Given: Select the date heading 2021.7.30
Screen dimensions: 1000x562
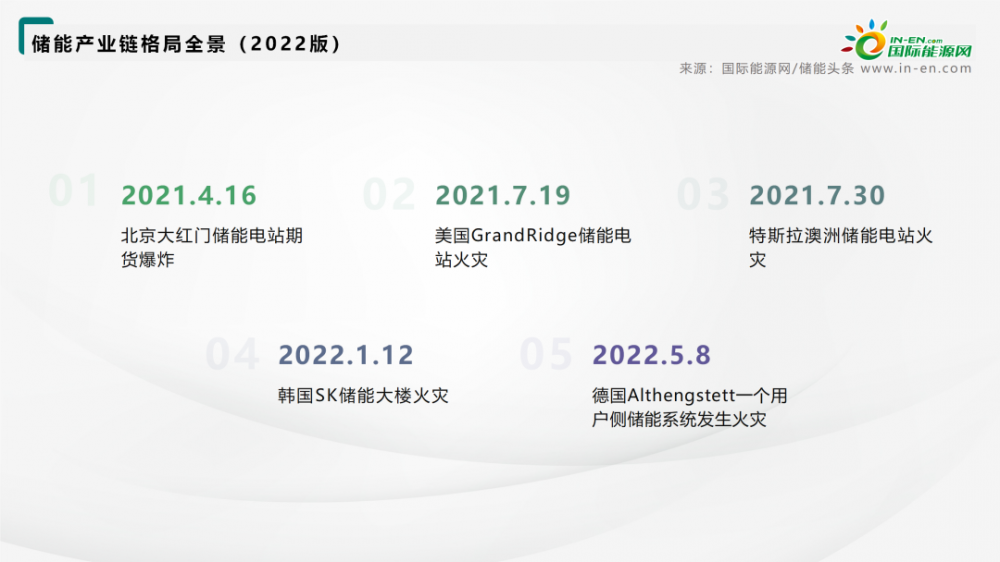Looking at the screenshot, I should (817, 195).
